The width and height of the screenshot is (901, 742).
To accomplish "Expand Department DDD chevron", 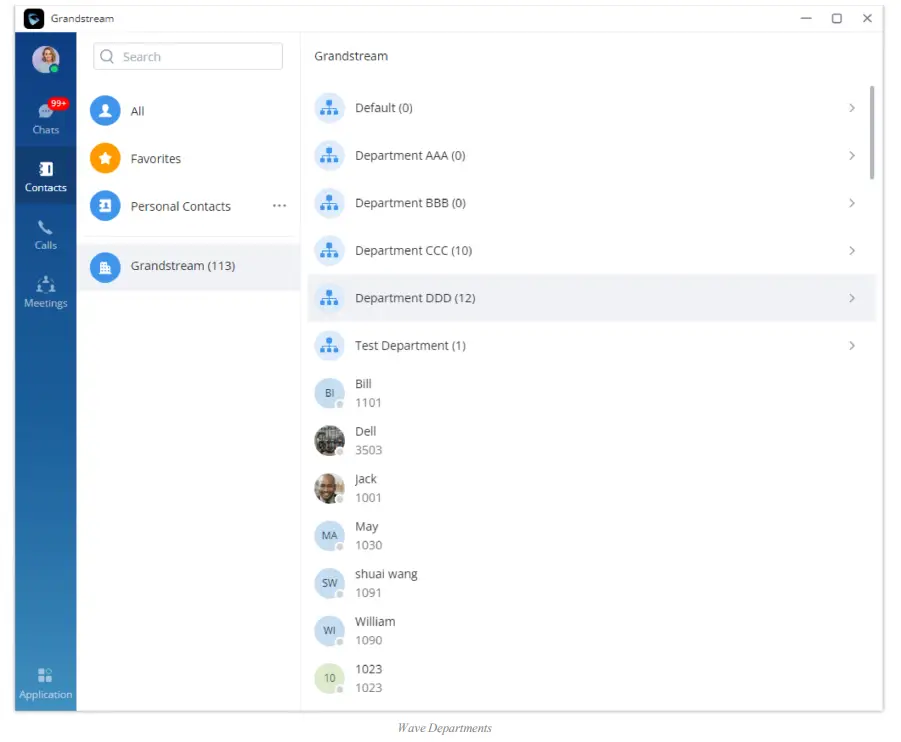I will (x=852, y=298).
